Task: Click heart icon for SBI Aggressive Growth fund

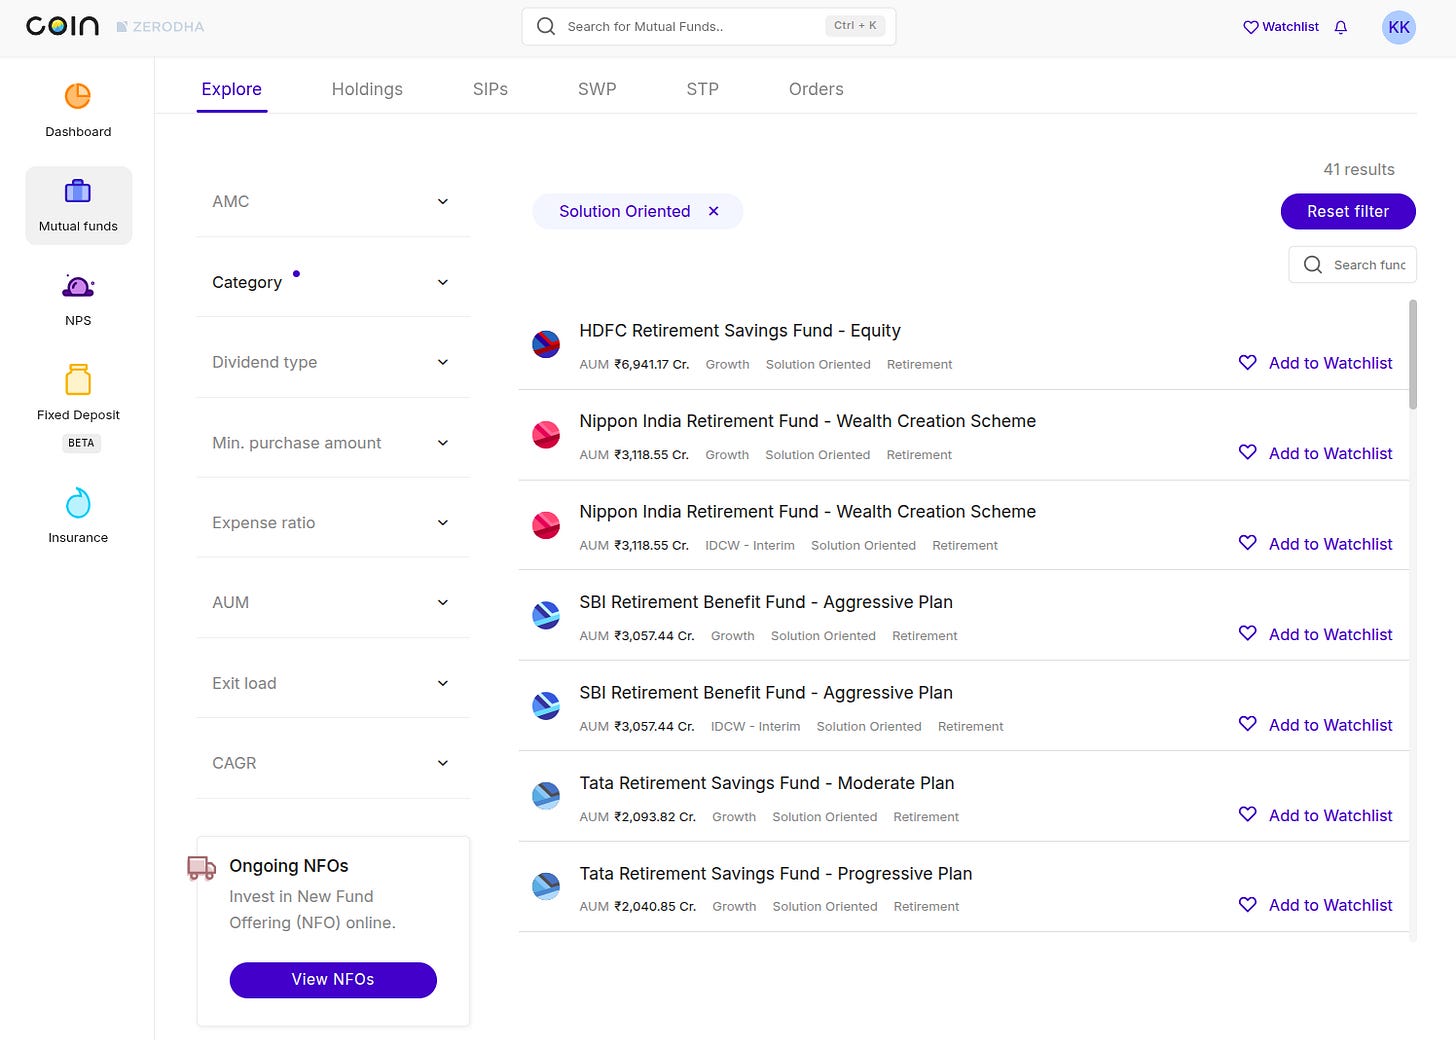Action: 1247,633
